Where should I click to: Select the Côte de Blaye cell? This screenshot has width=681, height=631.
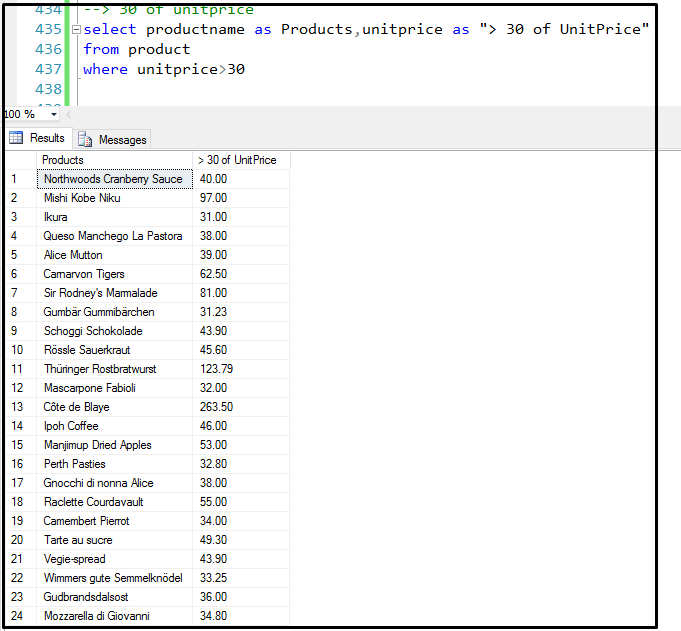click(115, 407)
